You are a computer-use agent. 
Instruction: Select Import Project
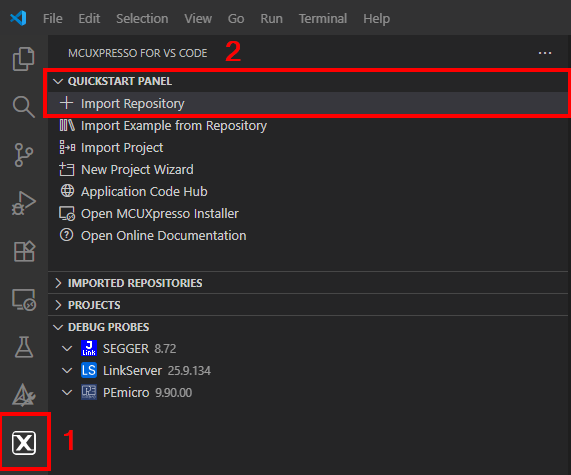(307, 148)
